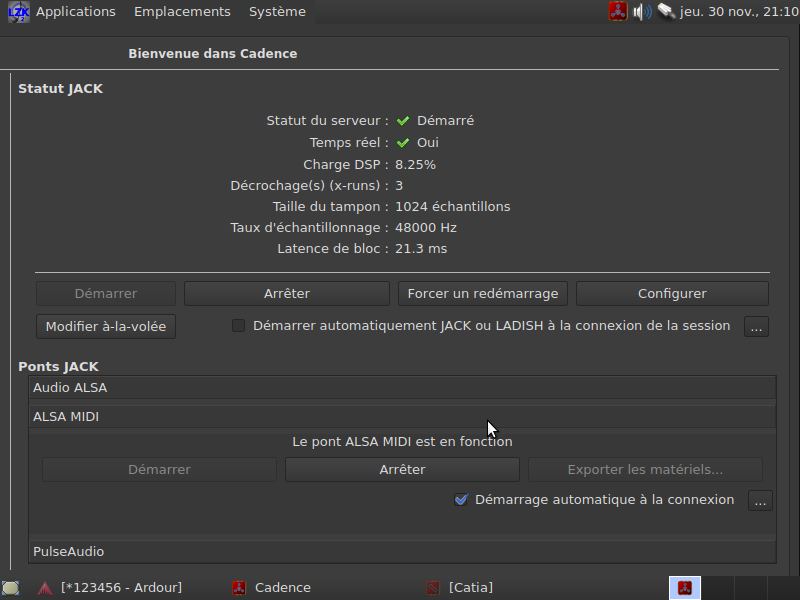Collapse the ALSA MIDI bridge section
This screenshot has height=600, width=800.
coord(403,417)
